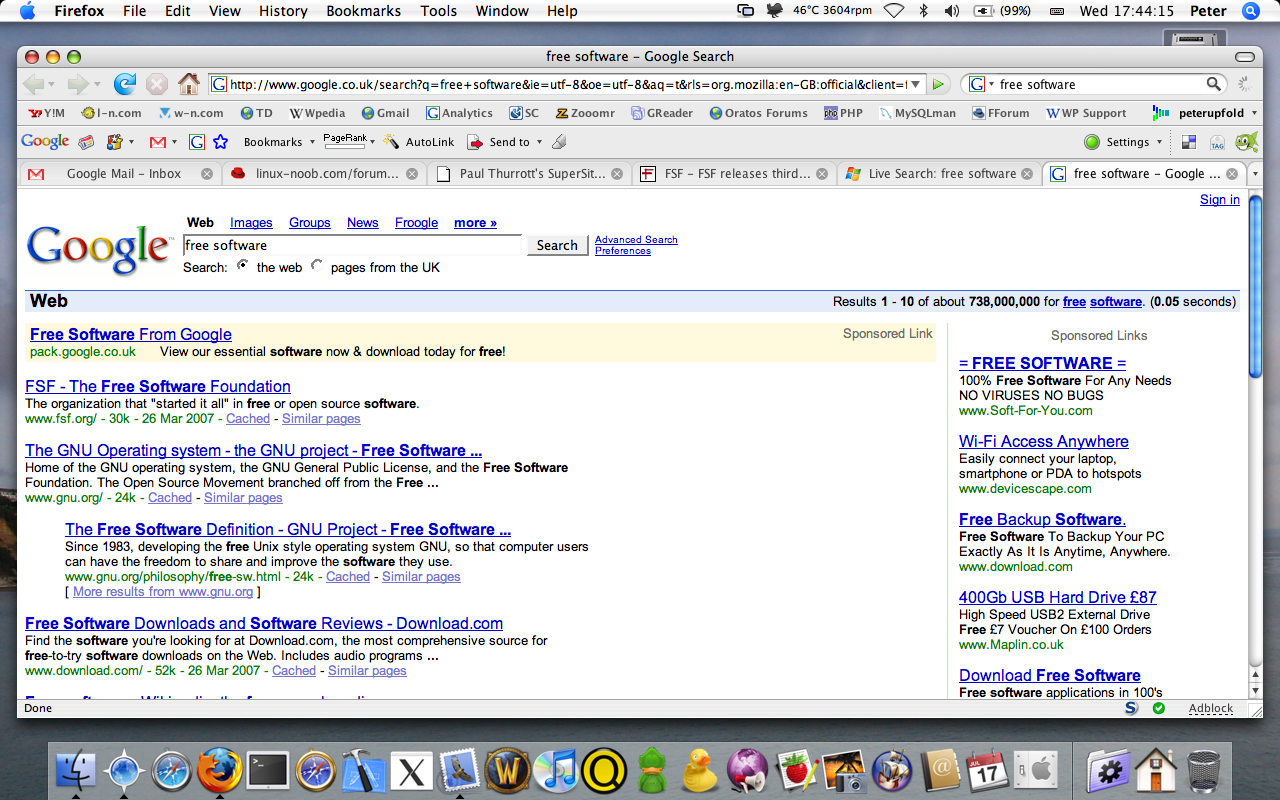Select 'the web' search radio button
The width and height of the screenshot is (1280, 800).
[243, 266]
